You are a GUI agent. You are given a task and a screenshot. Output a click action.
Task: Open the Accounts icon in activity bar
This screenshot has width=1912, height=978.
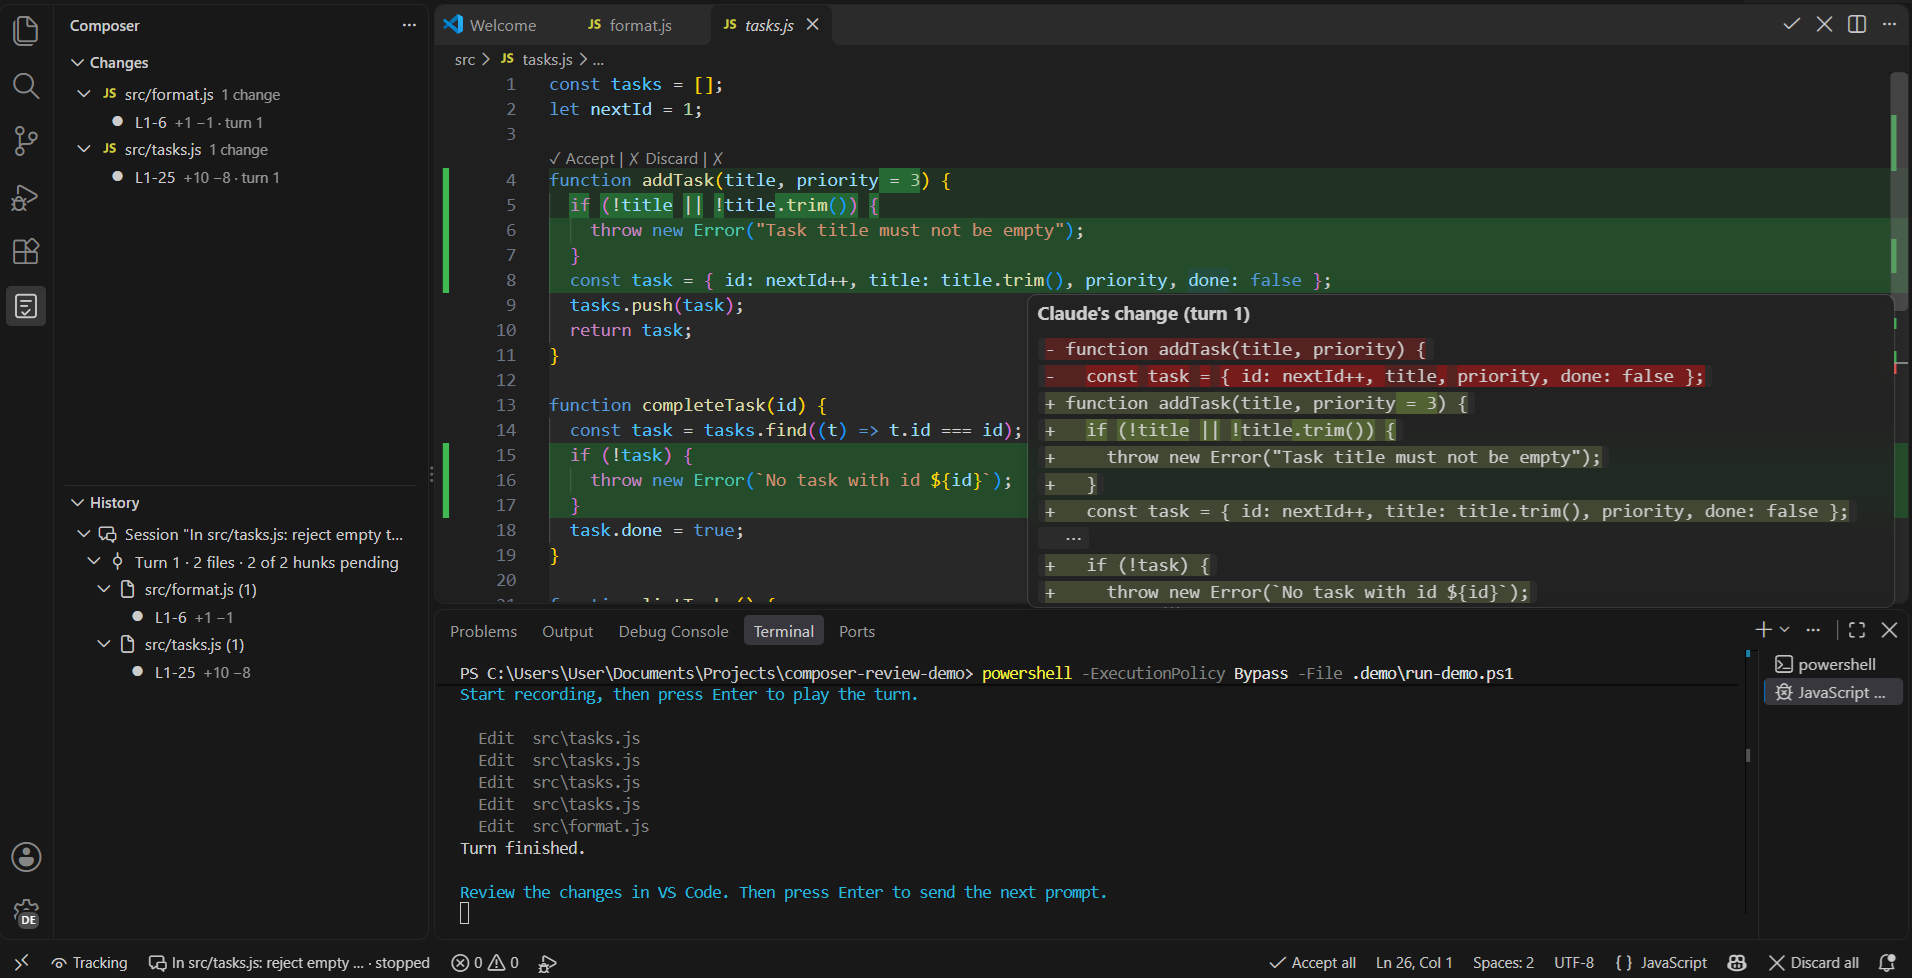point(26,857)
